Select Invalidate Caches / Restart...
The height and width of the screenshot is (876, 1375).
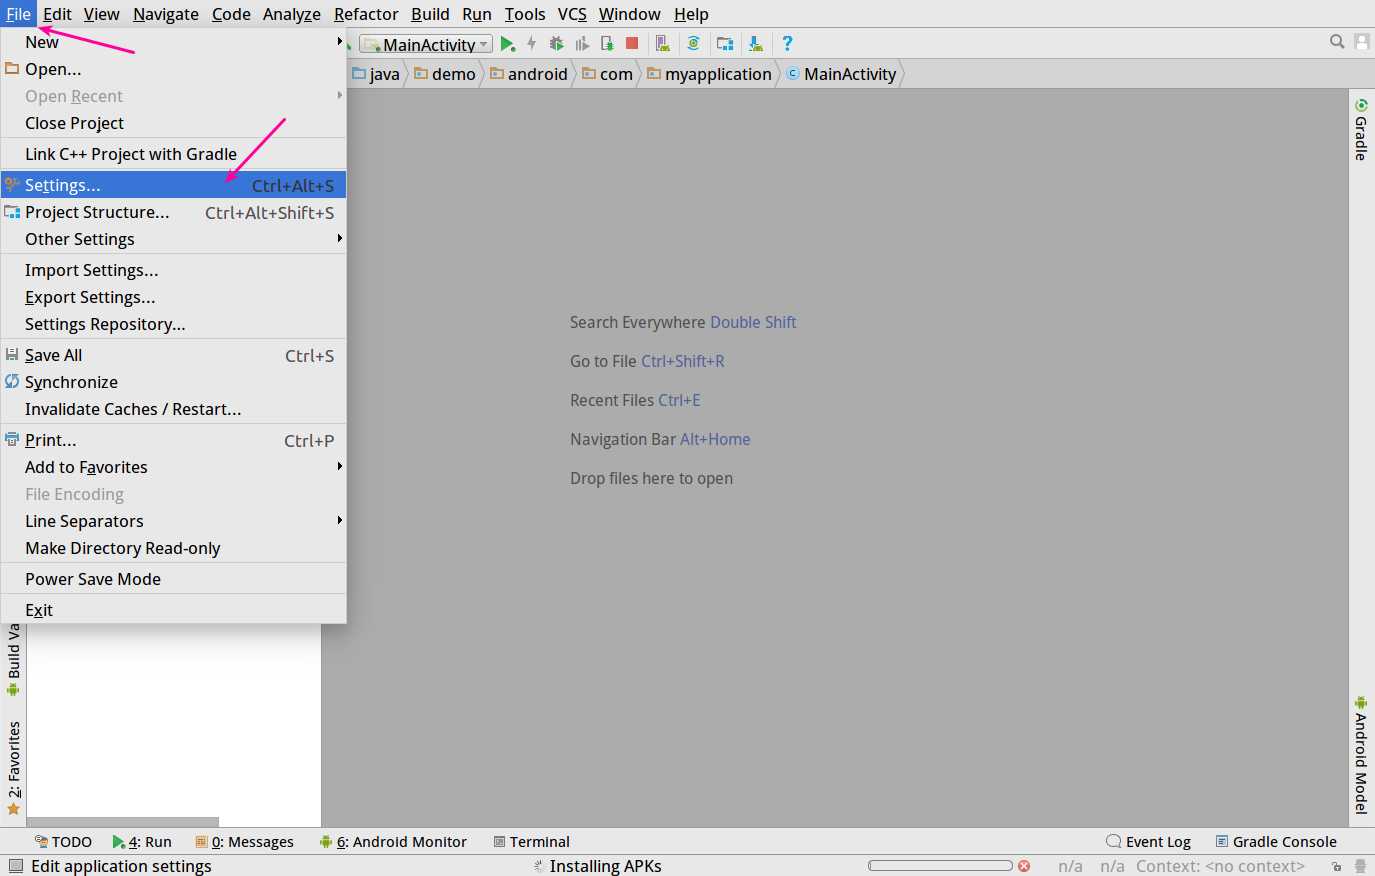click(173, 409)
